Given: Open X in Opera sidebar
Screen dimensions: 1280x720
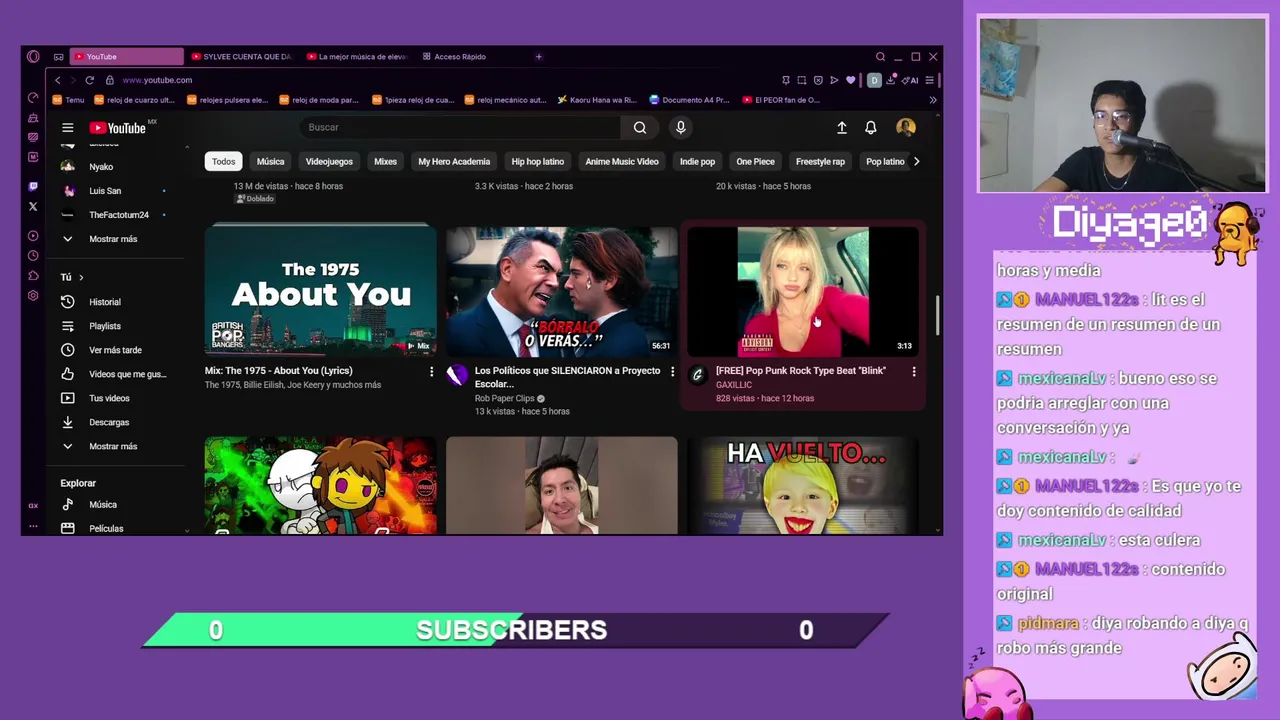Looking at the screenshot, I should [33, 206].
